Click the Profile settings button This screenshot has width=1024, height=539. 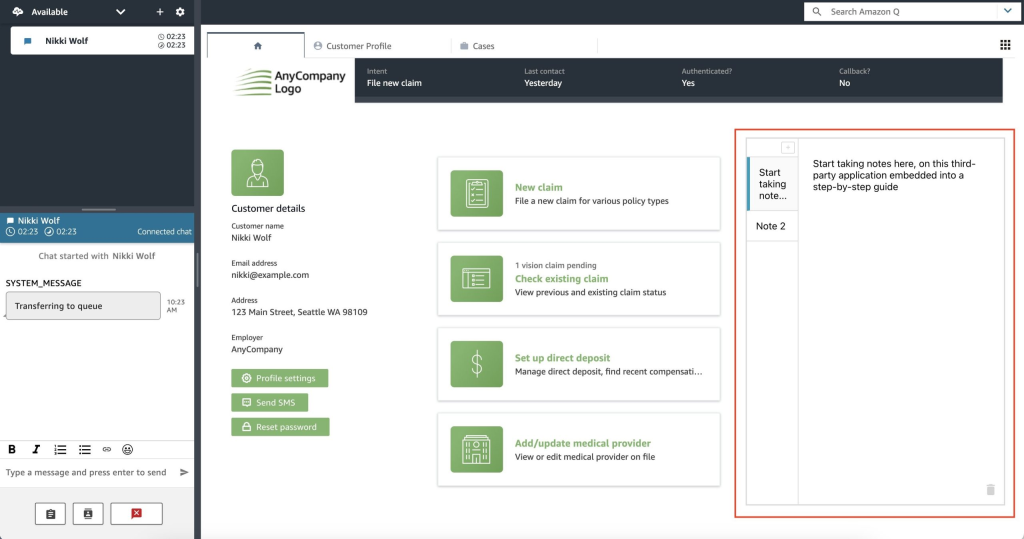tap(280, 378)
